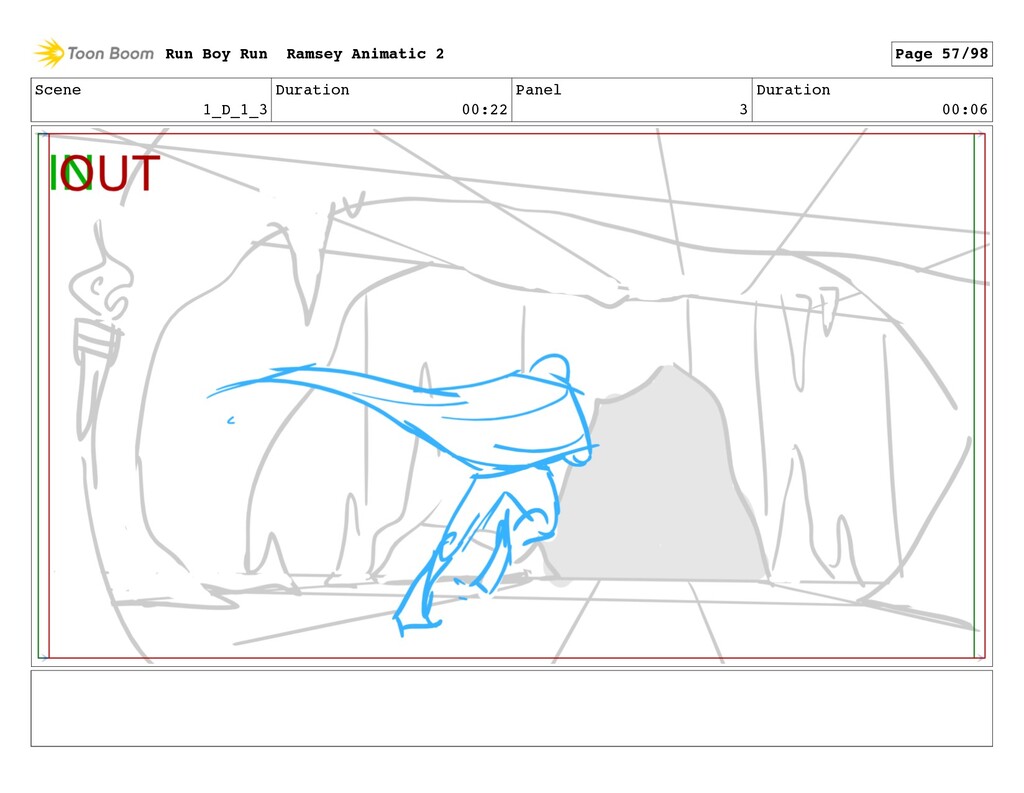
Task: Click the 'Page 57/98' box
Action: 941,54
